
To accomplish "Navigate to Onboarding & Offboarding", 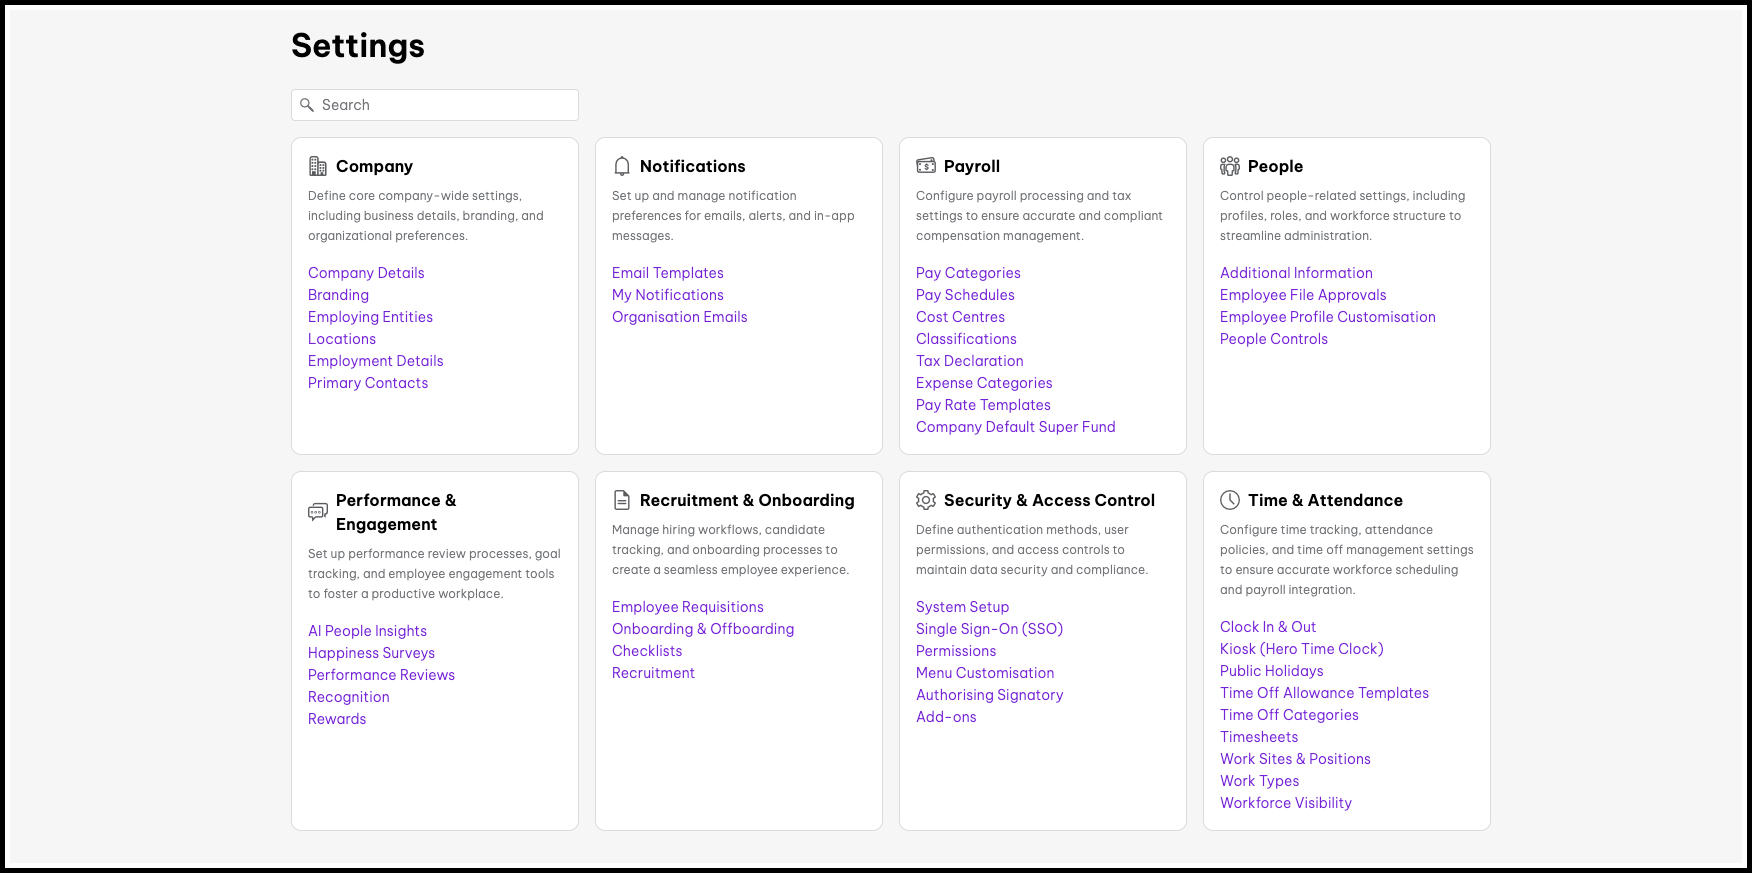I will click(703, 629).
